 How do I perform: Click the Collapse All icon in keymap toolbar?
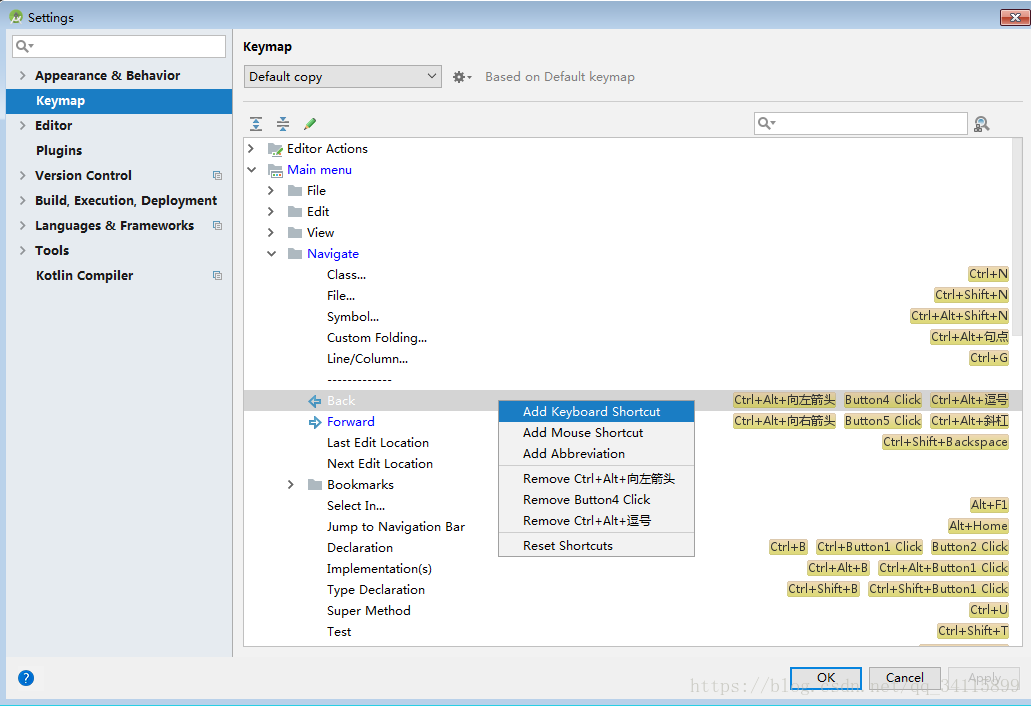[283, 124]
